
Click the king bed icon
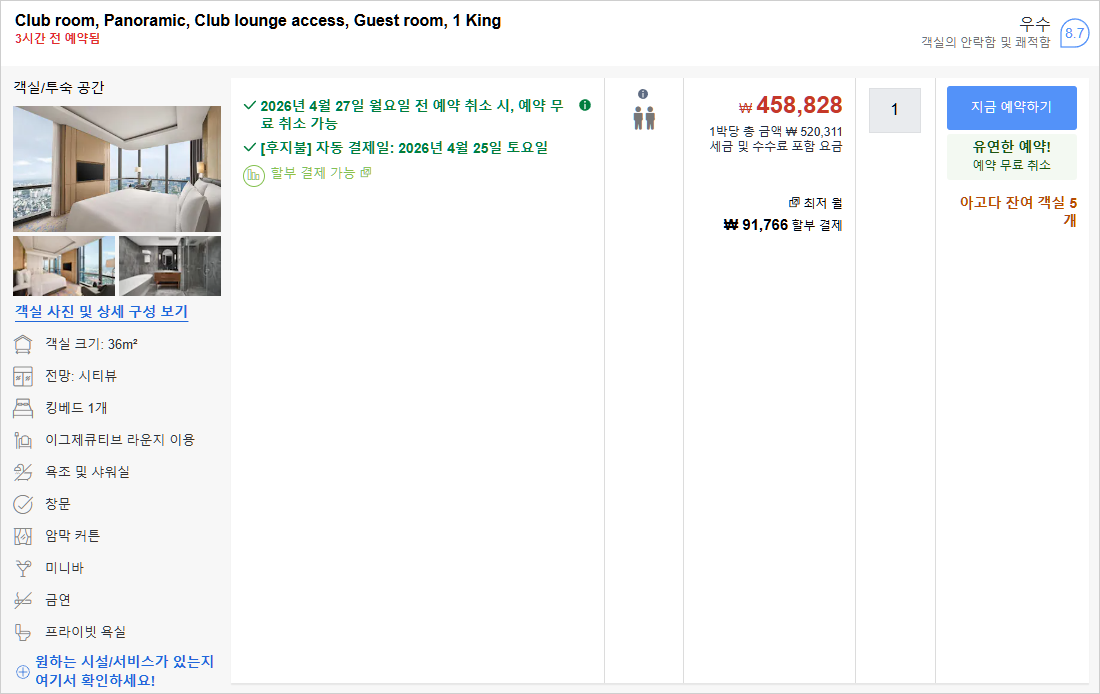(x=23, y=408)
